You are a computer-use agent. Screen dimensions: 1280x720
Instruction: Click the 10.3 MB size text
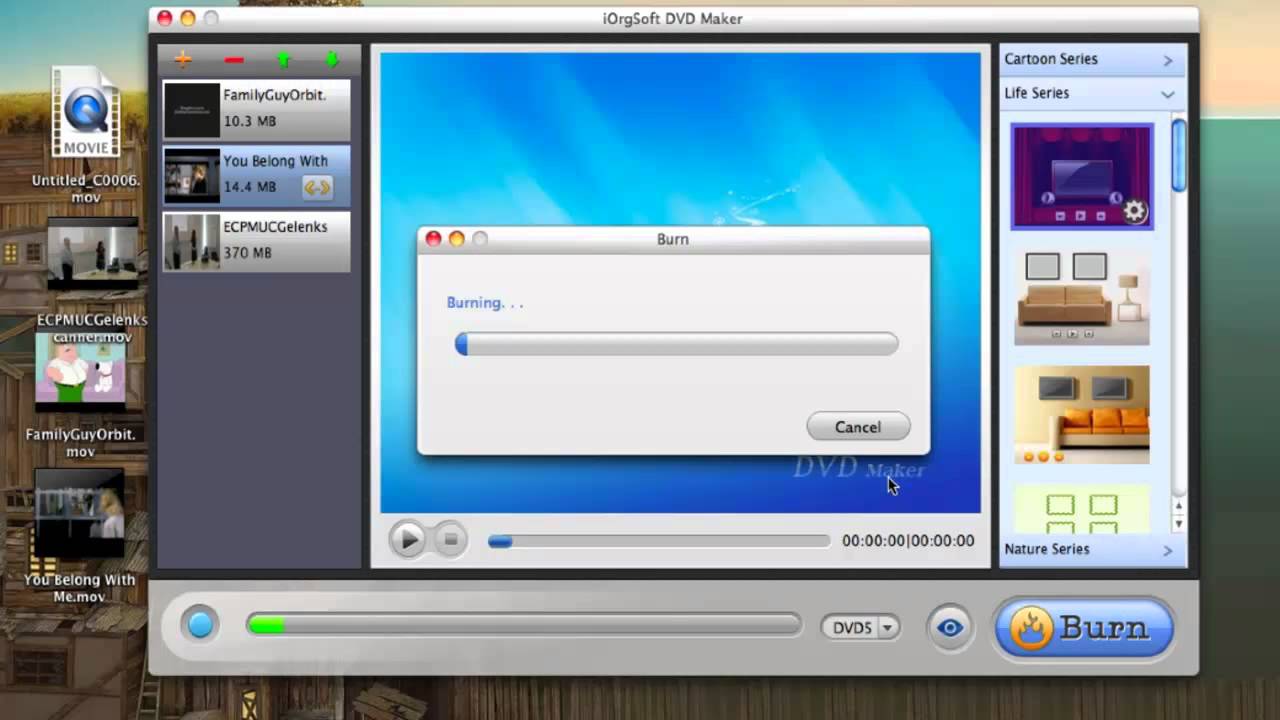[x=249, y=121]
